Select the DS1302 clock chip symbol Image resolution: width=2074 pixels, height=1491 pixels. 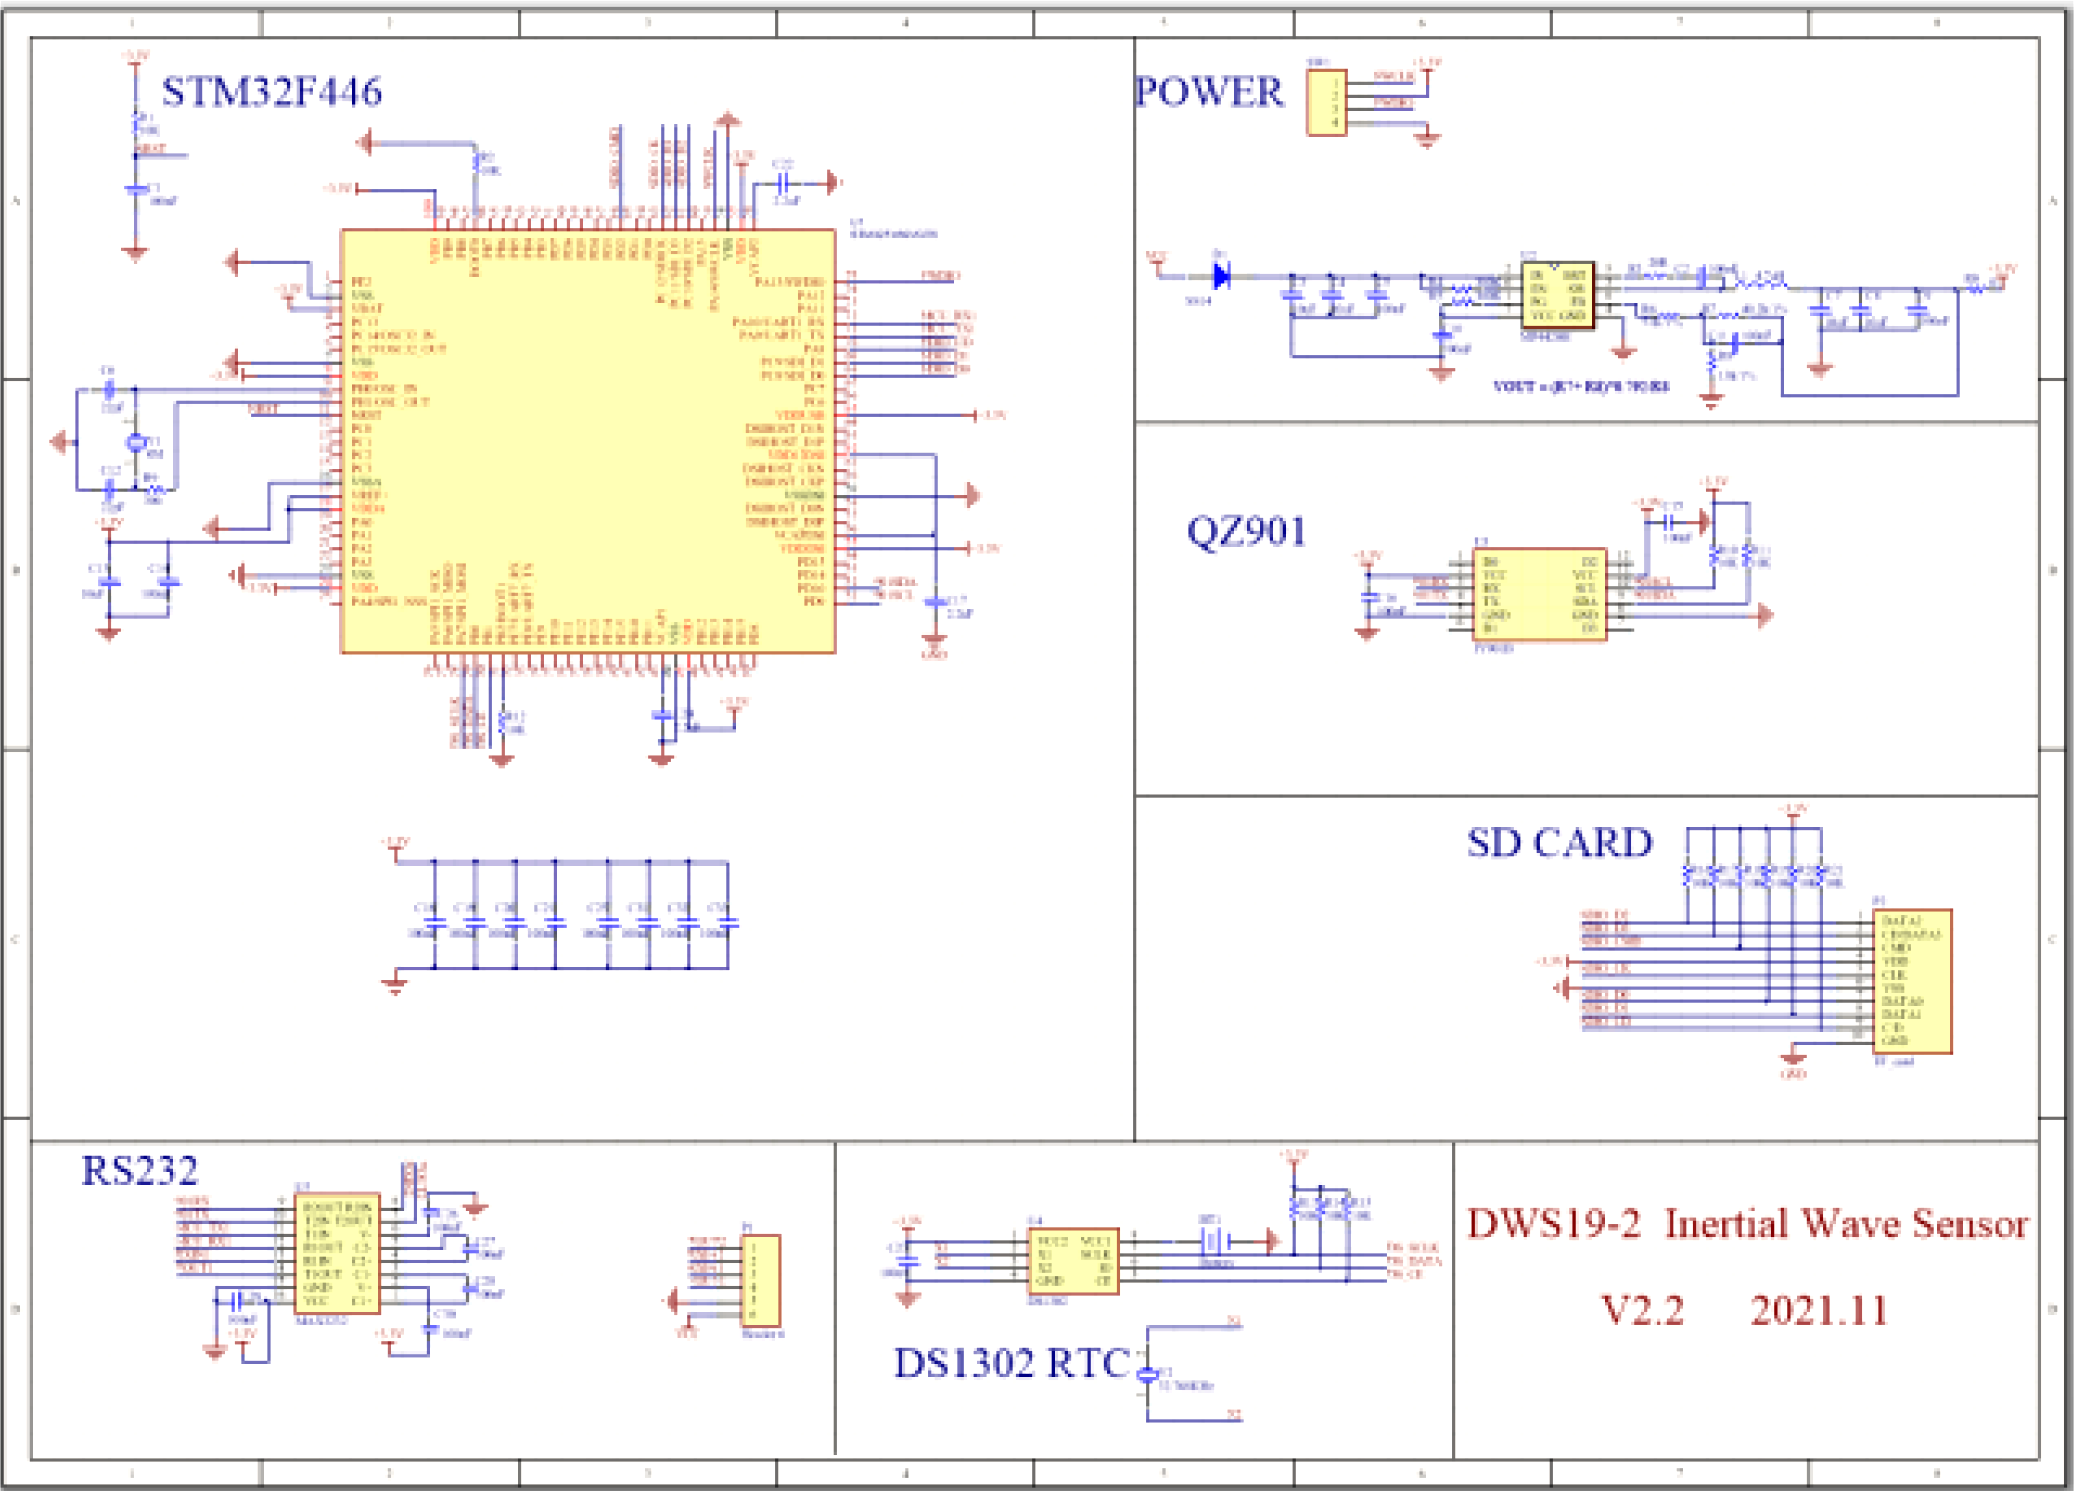point(1073,1261)
